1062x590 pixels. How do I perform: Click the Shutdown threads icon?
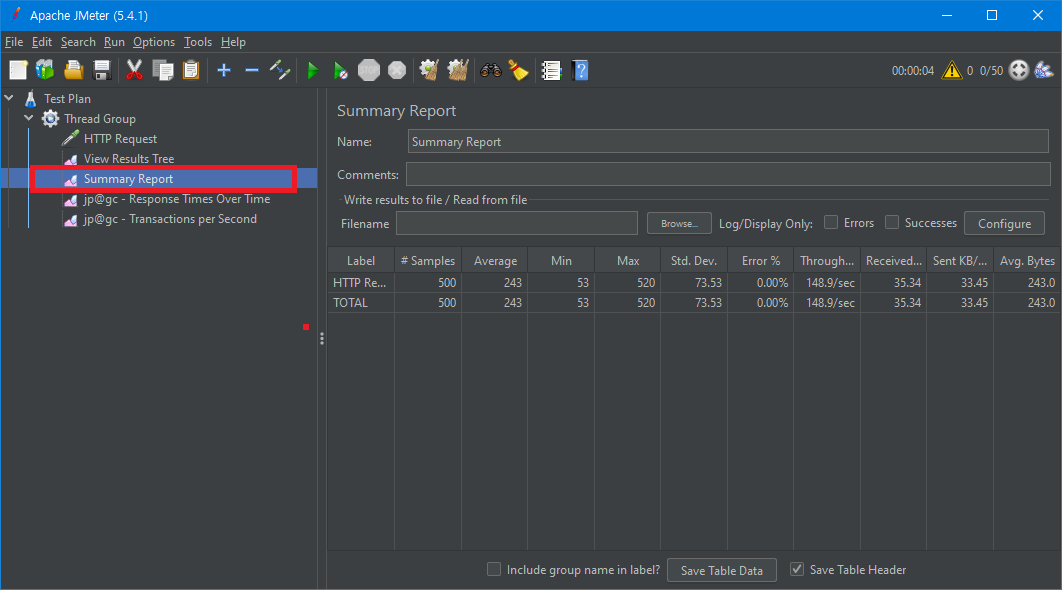[397, 70]
